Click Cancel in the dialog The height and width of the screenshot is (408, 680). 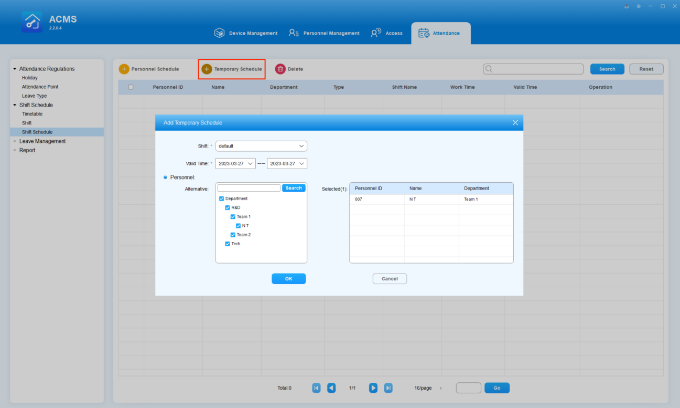(x=389, y=278)
